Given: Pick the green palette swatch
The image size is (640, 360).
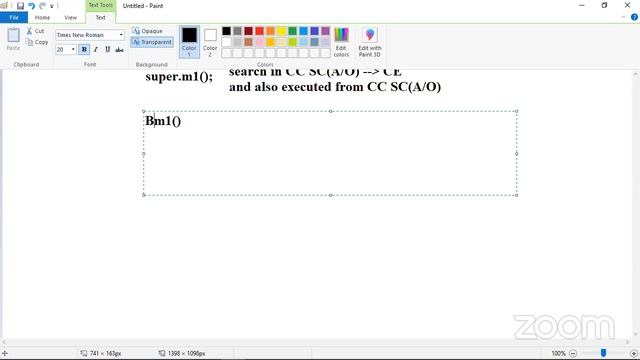Looking at the screenshot, I should click(293, 31).
